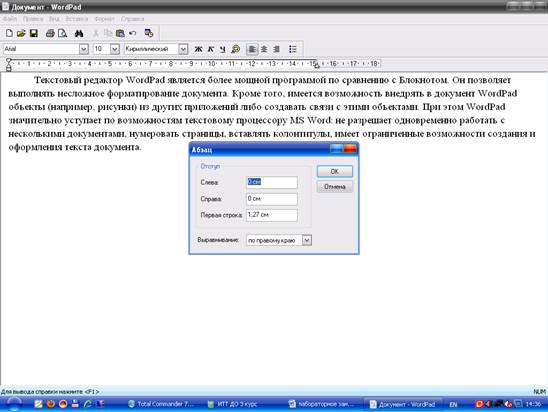Toggle underline with the Ч button
Viewport: 548px width, 412px height.
[223, 49]
